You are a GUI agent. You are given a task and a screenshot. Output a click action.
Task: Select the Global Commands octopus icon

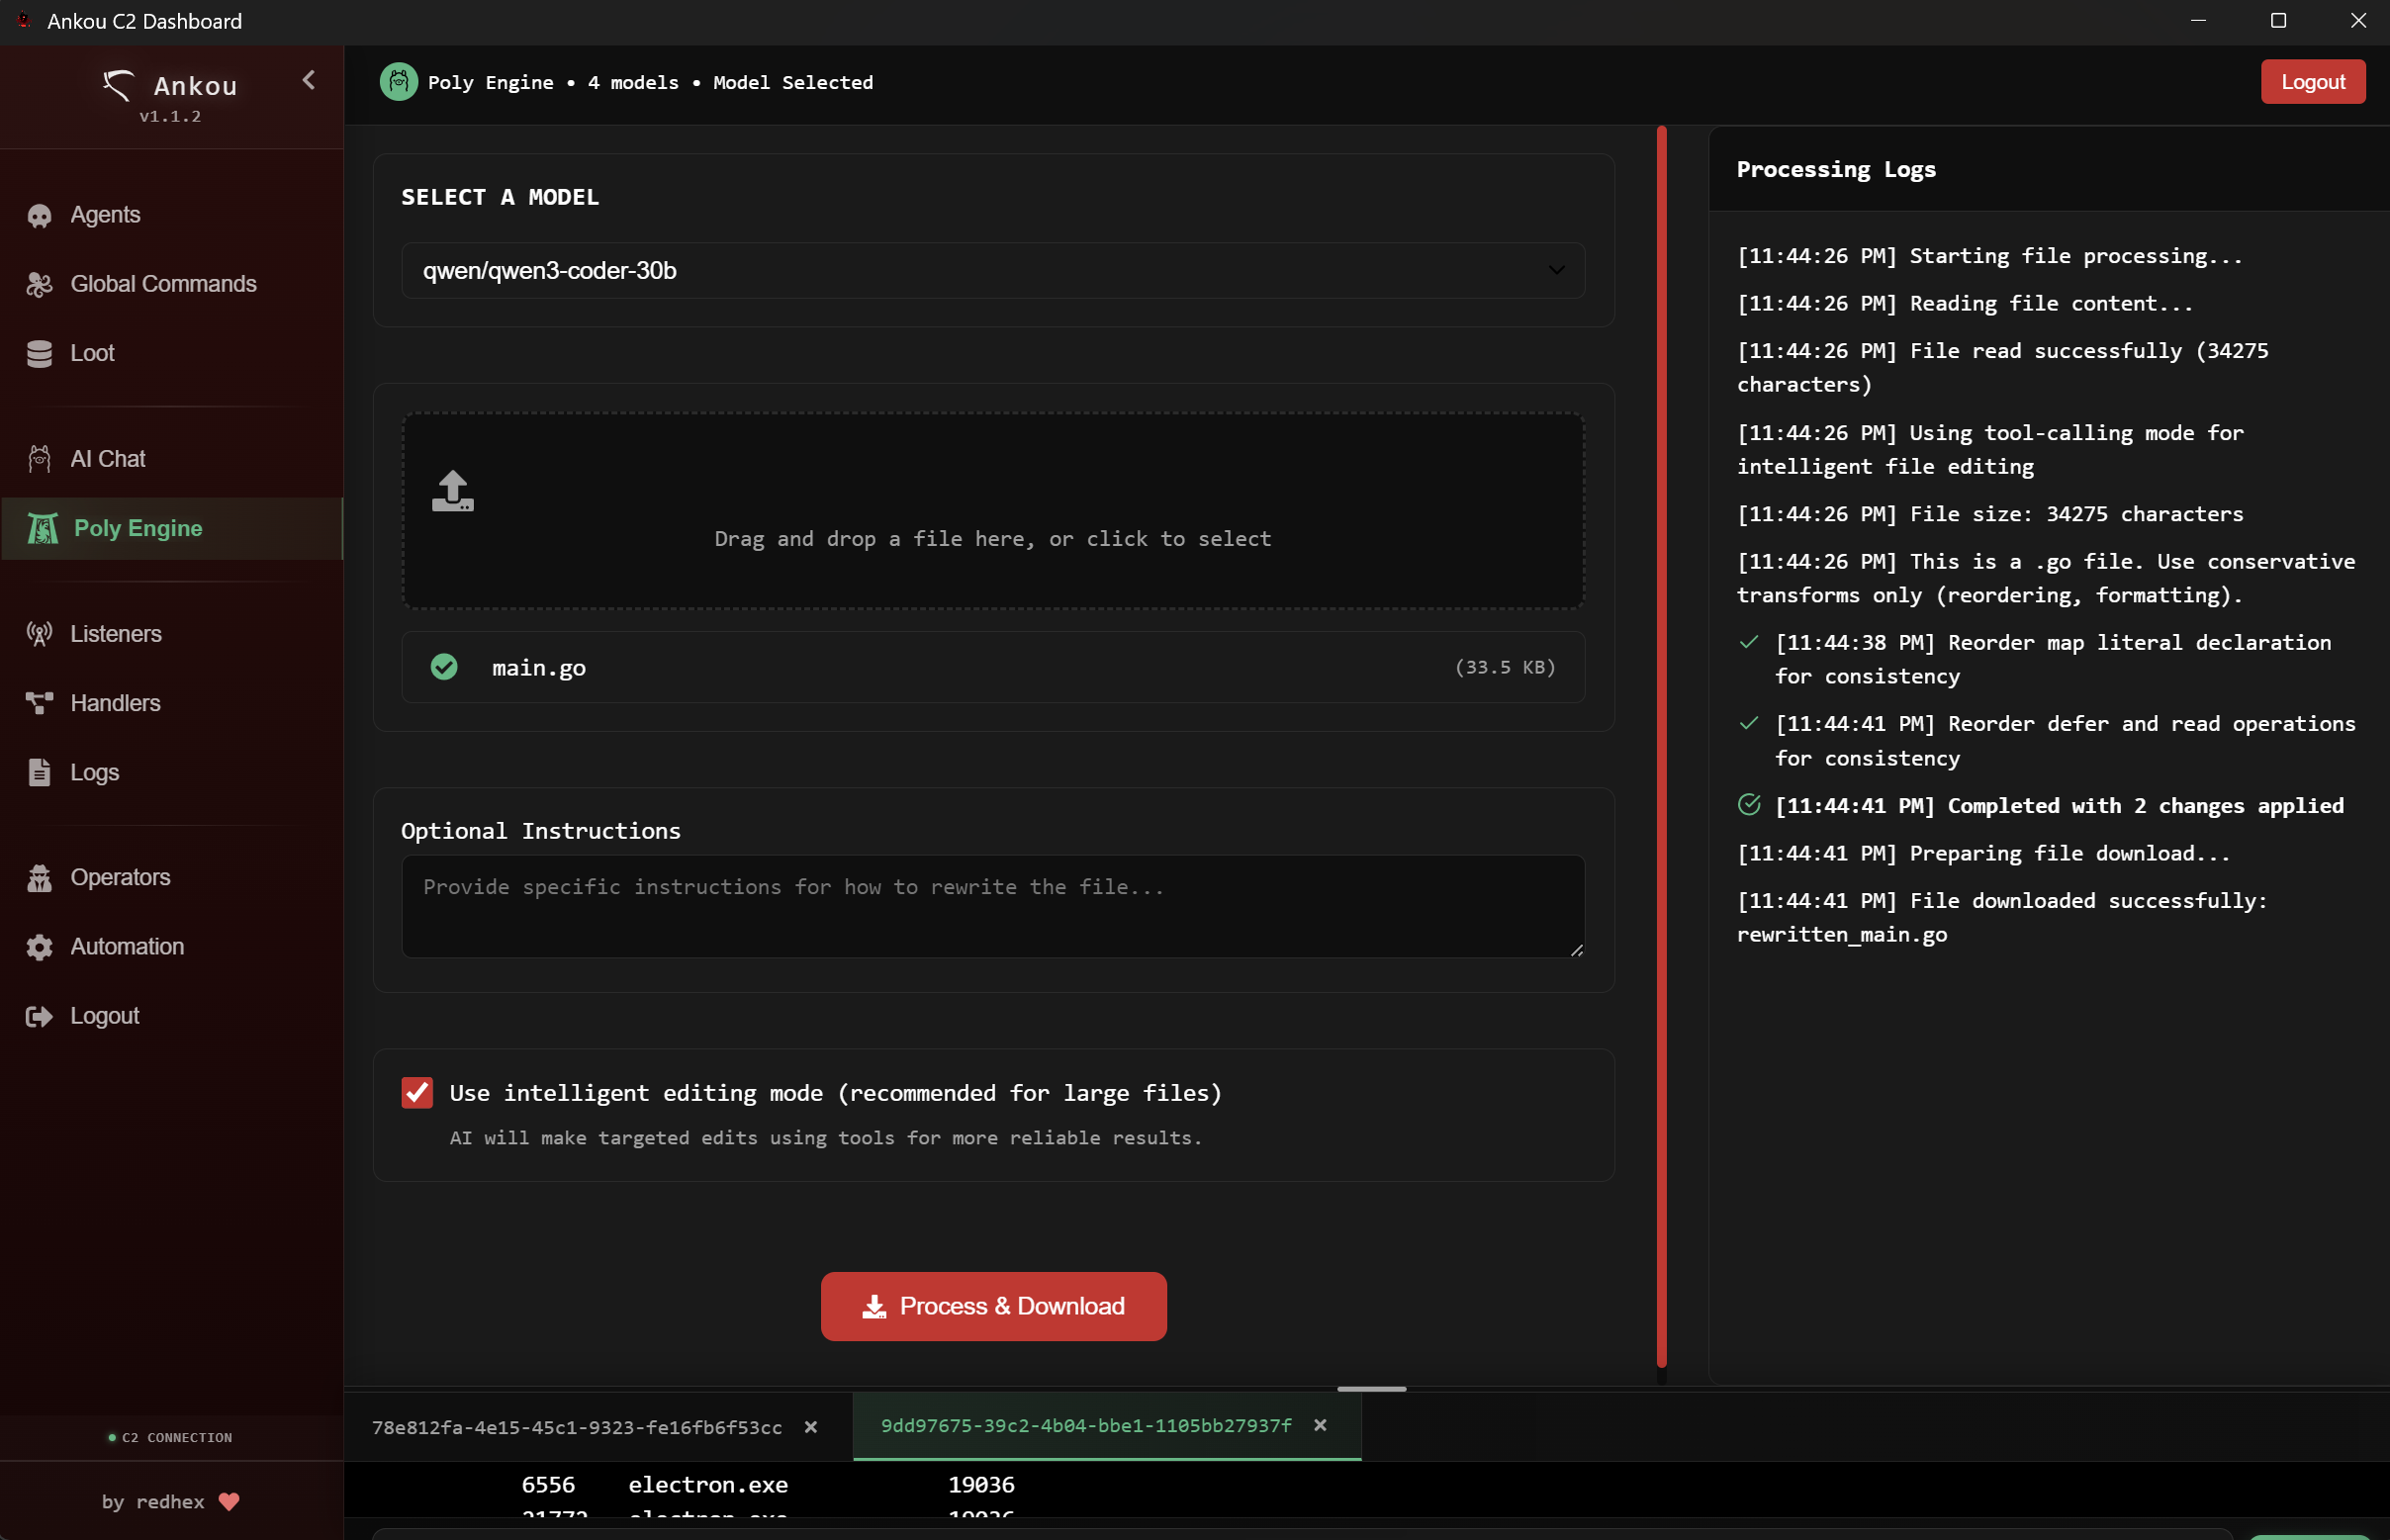click(x=39, y=284)
